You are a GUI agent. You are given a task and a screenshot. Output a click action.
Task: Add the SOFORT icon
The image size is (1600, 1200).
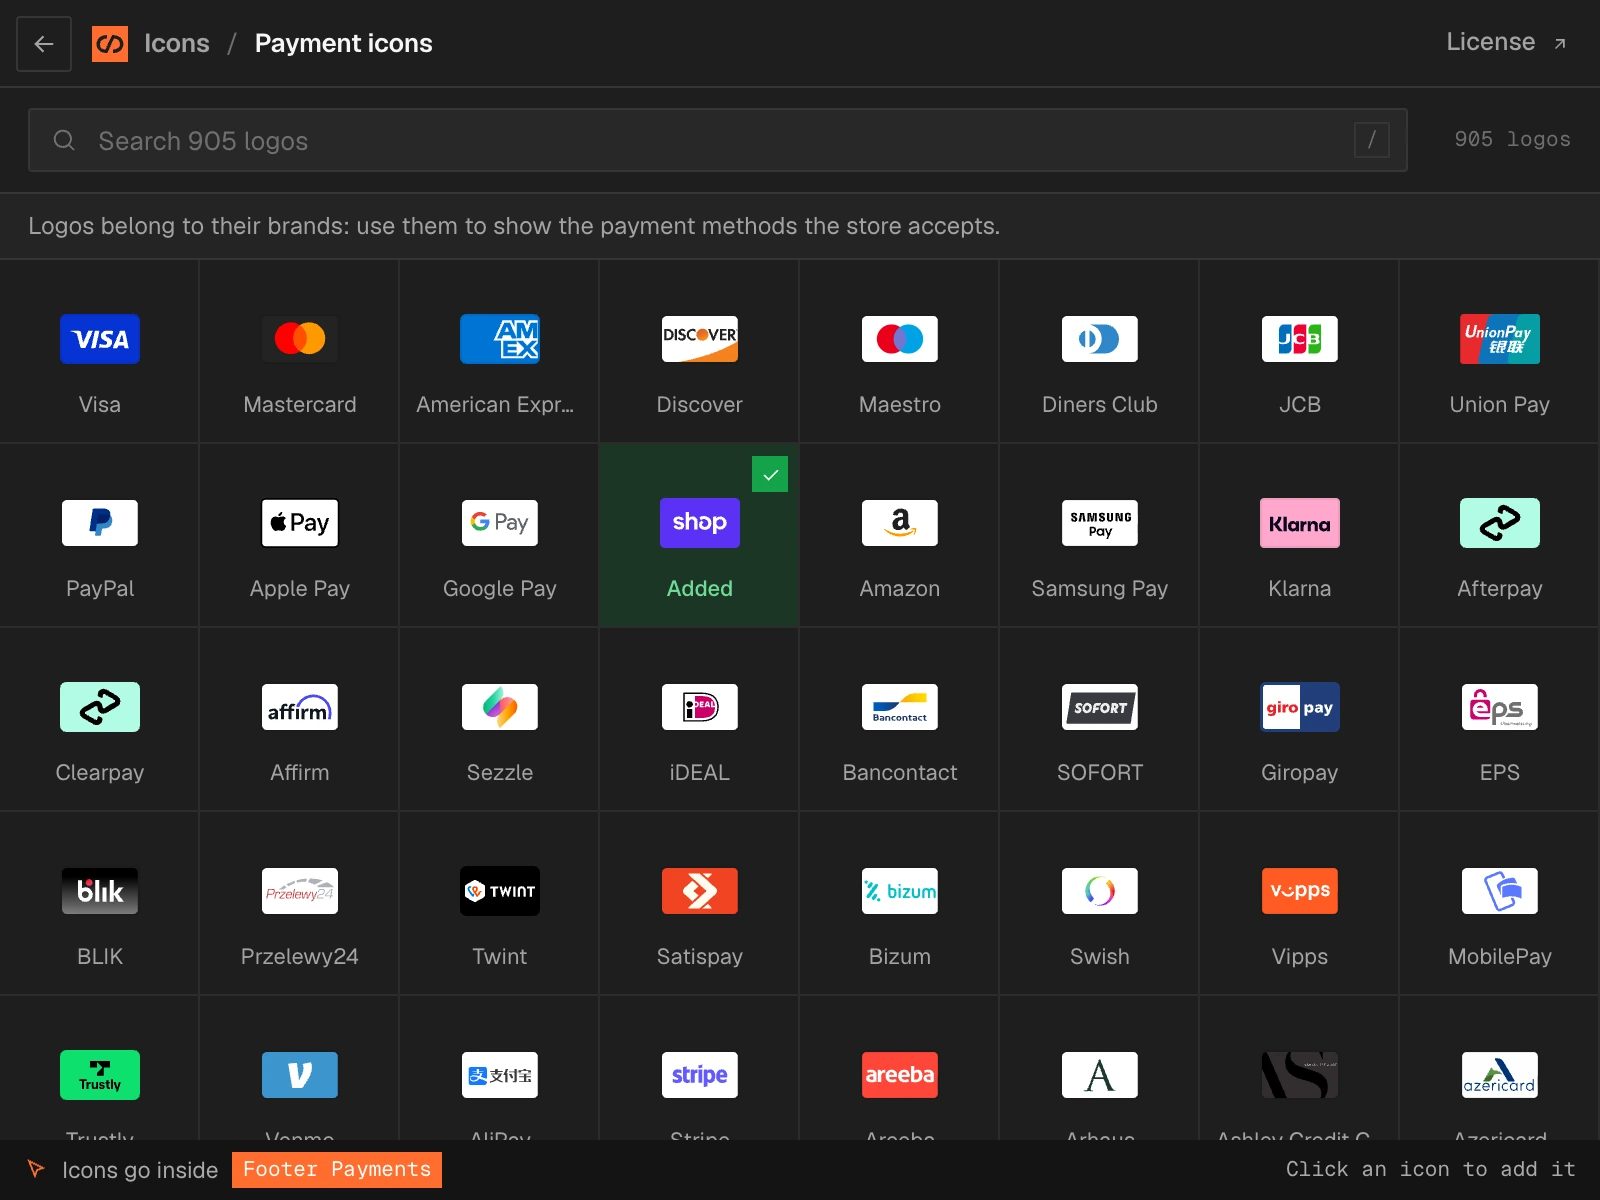tap(1100, 719)
